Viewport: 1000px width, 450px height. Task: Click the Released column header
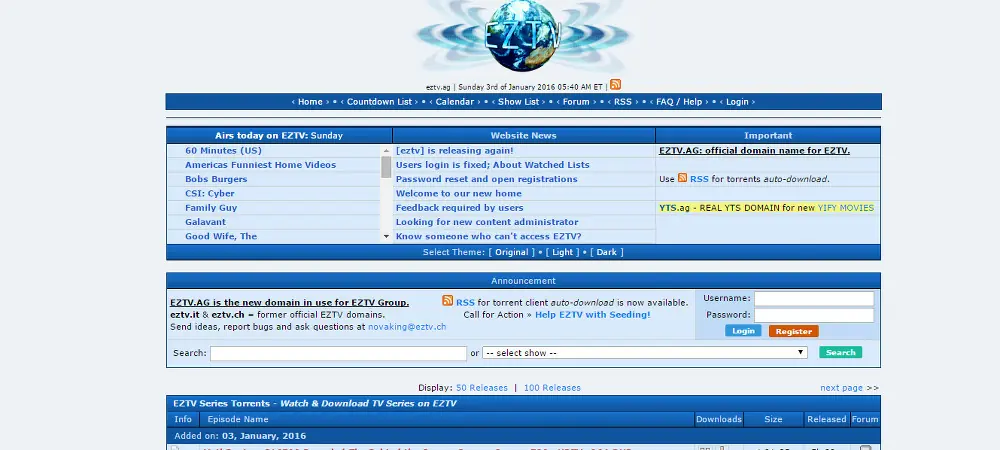827,419
